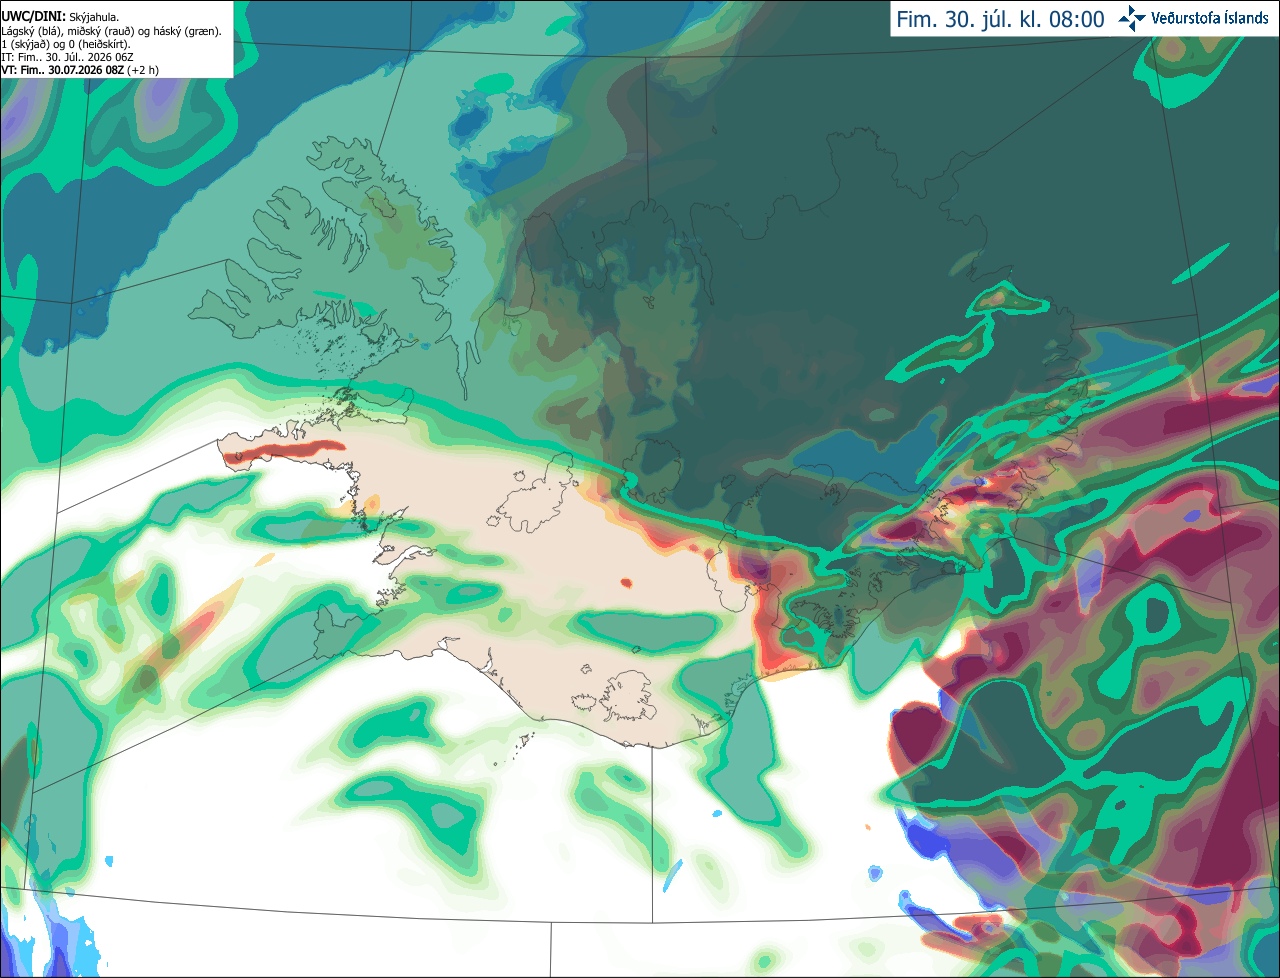Click the UWC/DINI Skýjahula title text
Screen dimensions: 1280x978
point(60,17)
